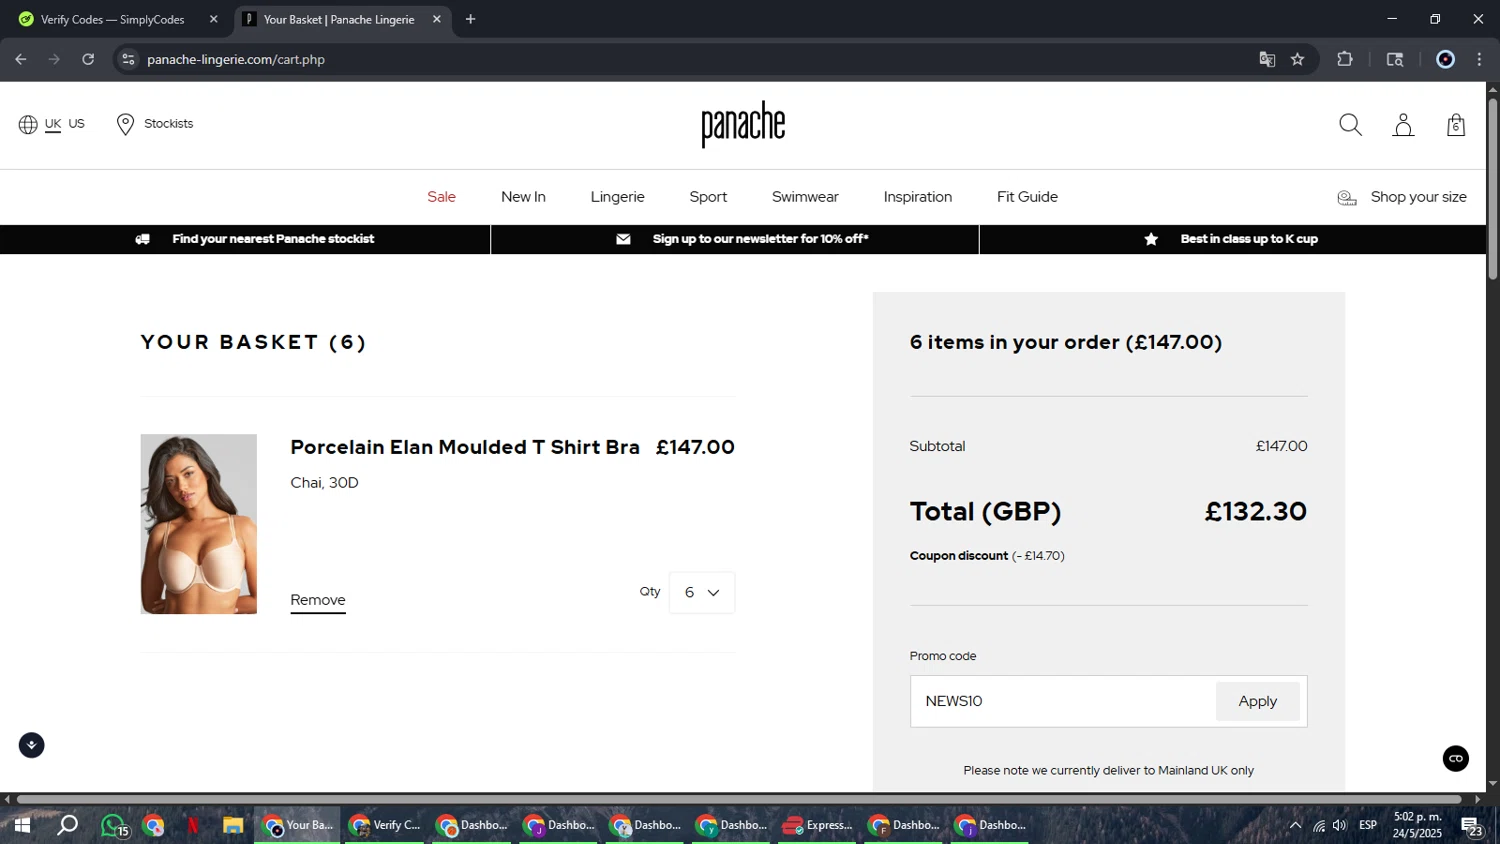Open the shopping bag icon with 6 items
The image size is (1500, 844).
1456,125
